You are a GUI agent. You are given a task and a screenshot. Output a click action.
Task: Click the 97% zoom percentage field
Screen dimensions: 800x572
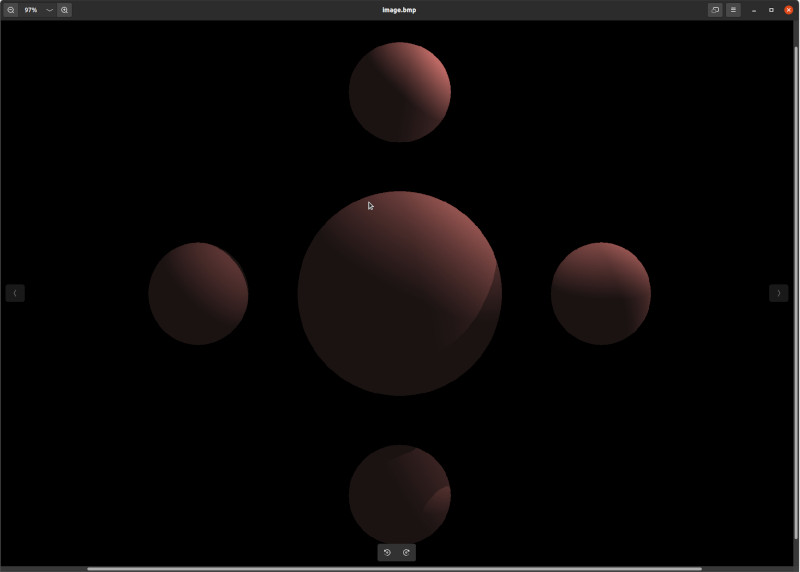31,10
